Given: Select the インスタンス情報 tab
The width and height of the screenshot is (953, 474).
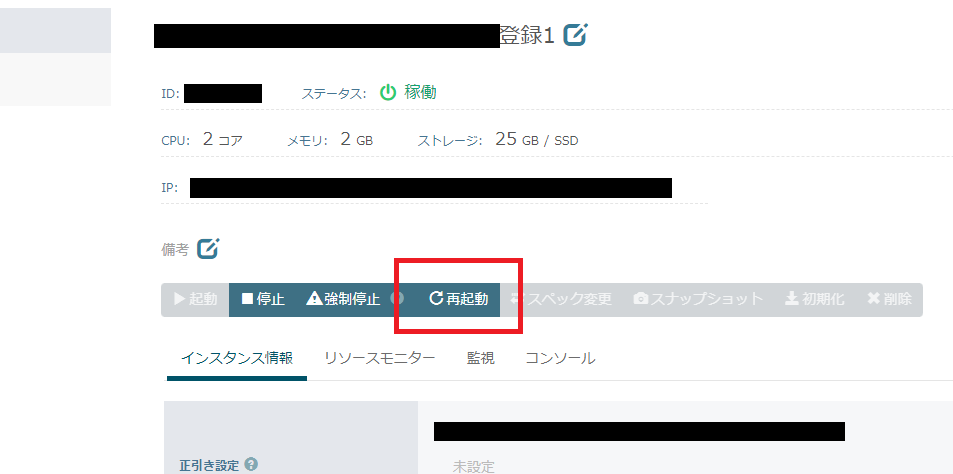Looking at the screenshot, I should pos(236,358).
